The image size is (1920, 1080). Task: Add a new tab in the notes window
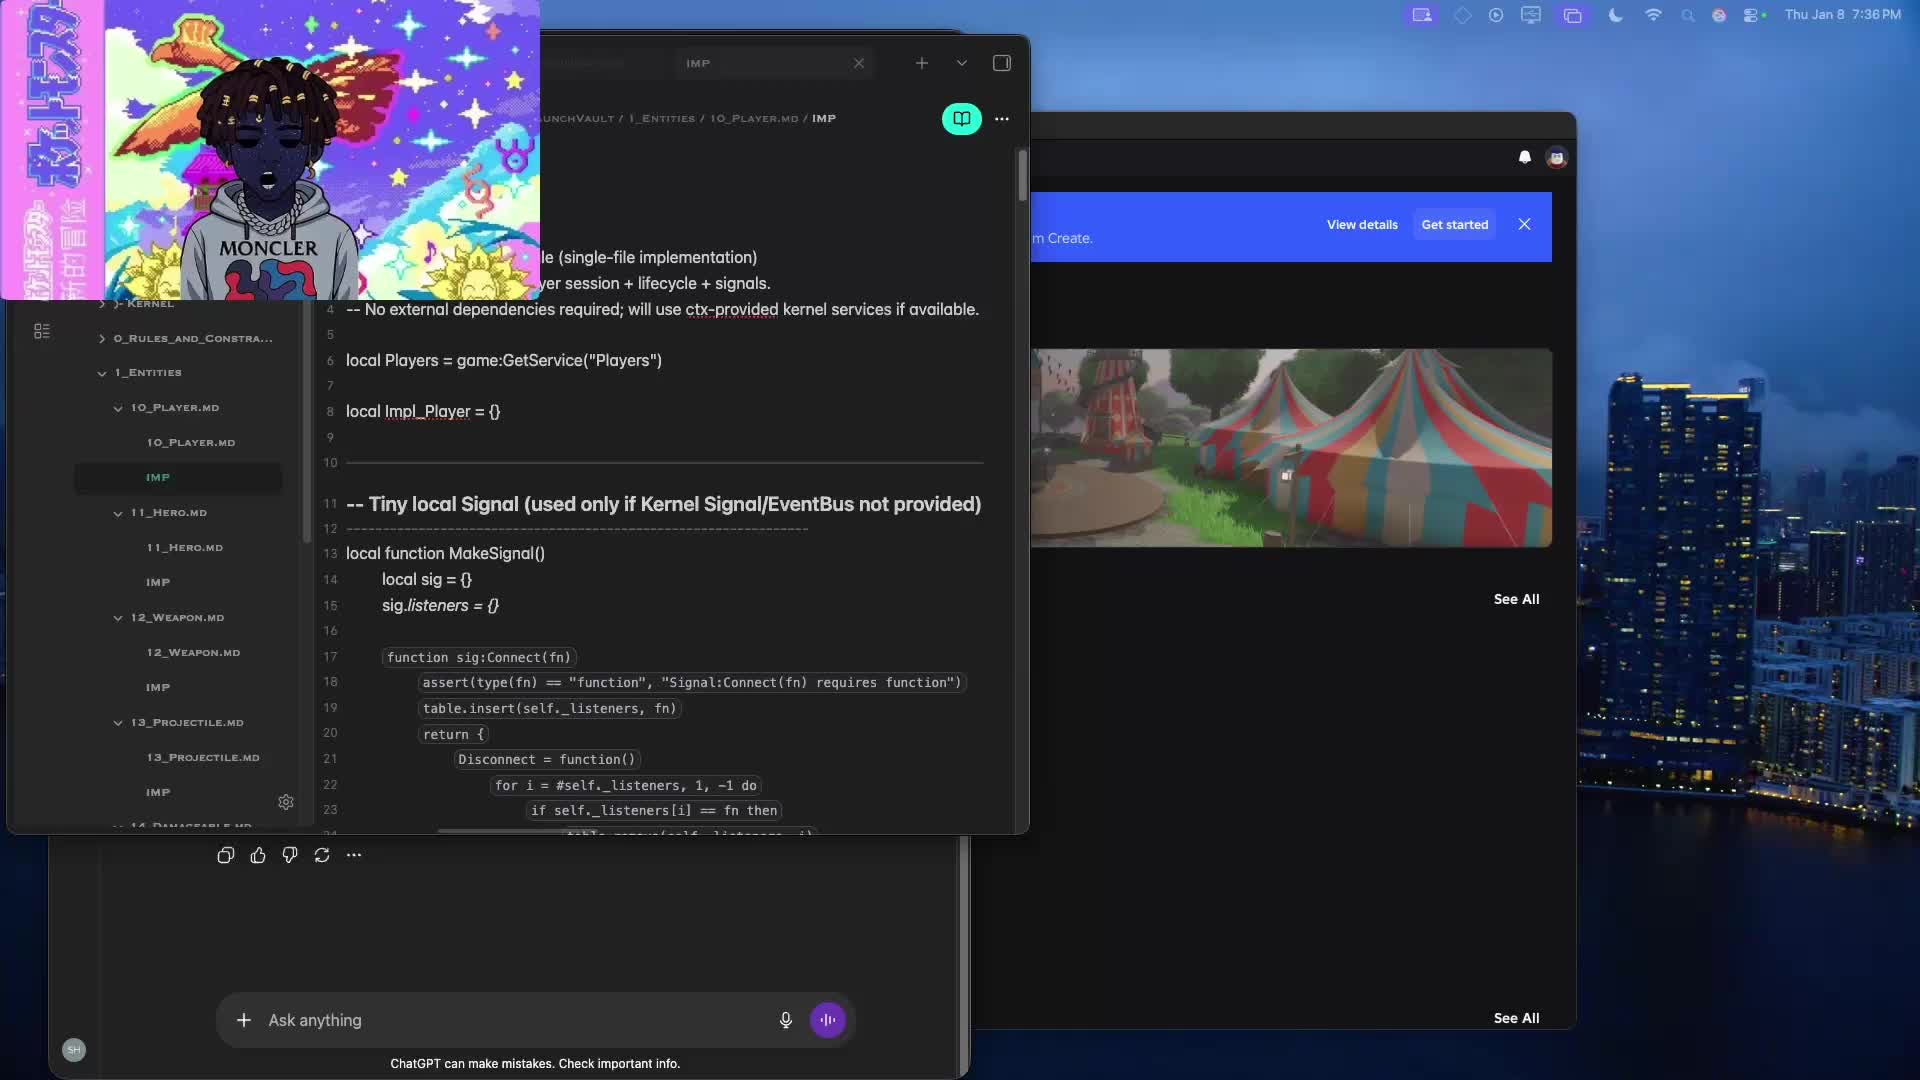pyautogui.click(x=921, y=63)
